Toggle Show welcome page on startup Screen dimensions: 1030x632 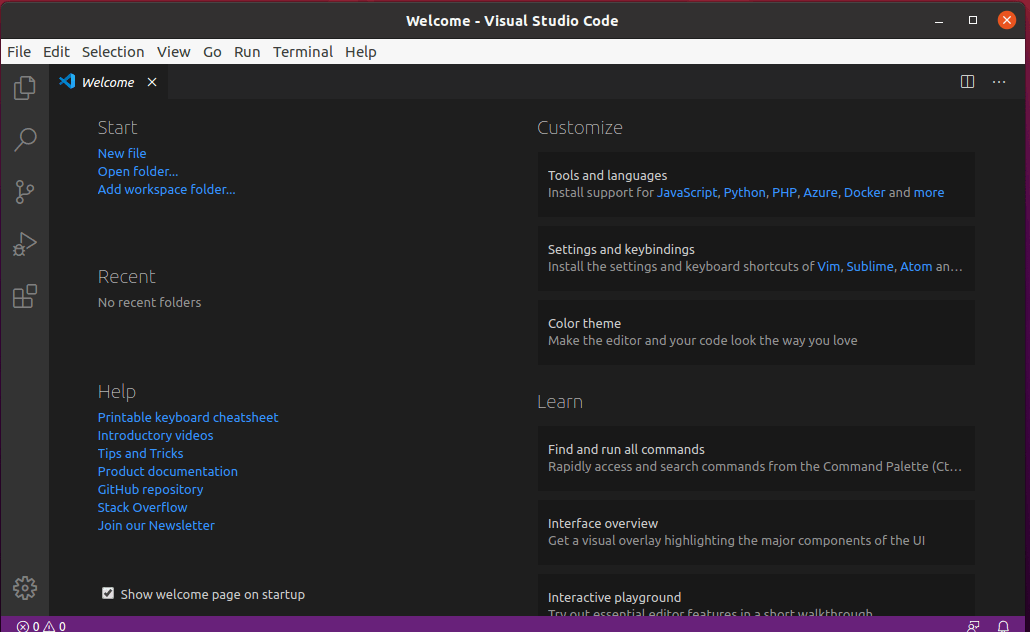coord(107,593)
